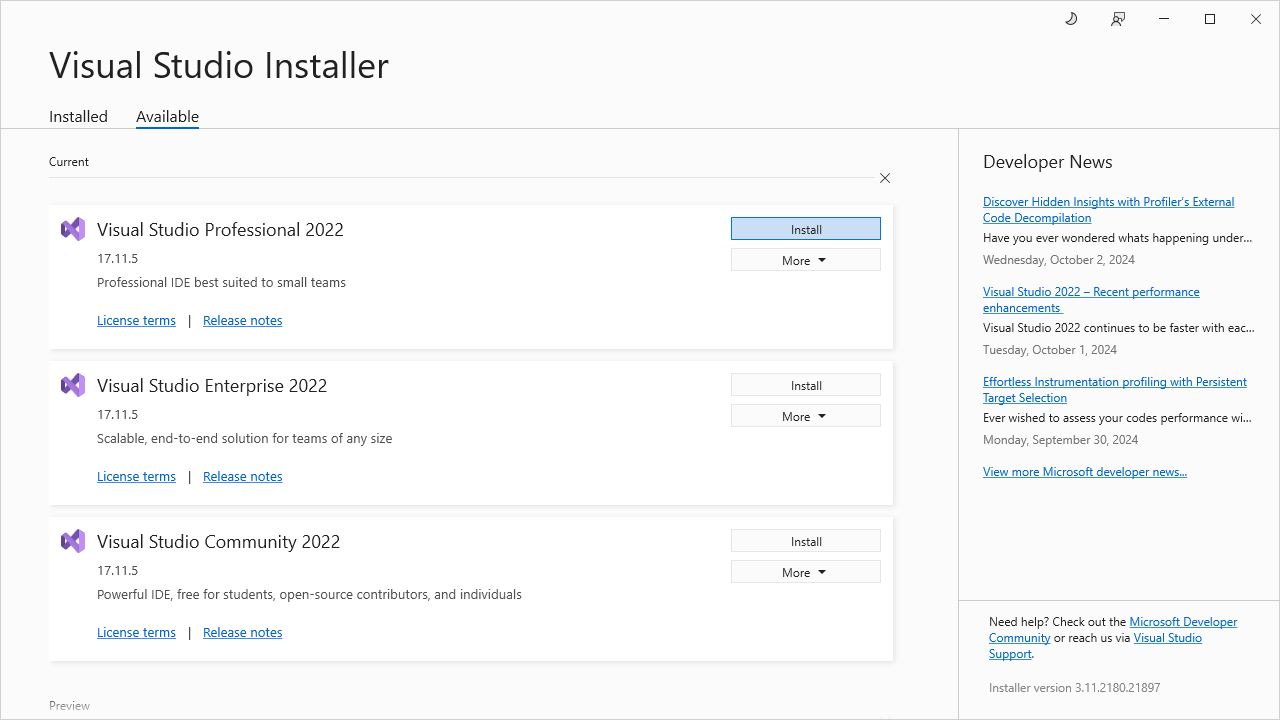Switch to the Installed tab
This screenshot has width=1280, height=720.
(x=78, y=116)
